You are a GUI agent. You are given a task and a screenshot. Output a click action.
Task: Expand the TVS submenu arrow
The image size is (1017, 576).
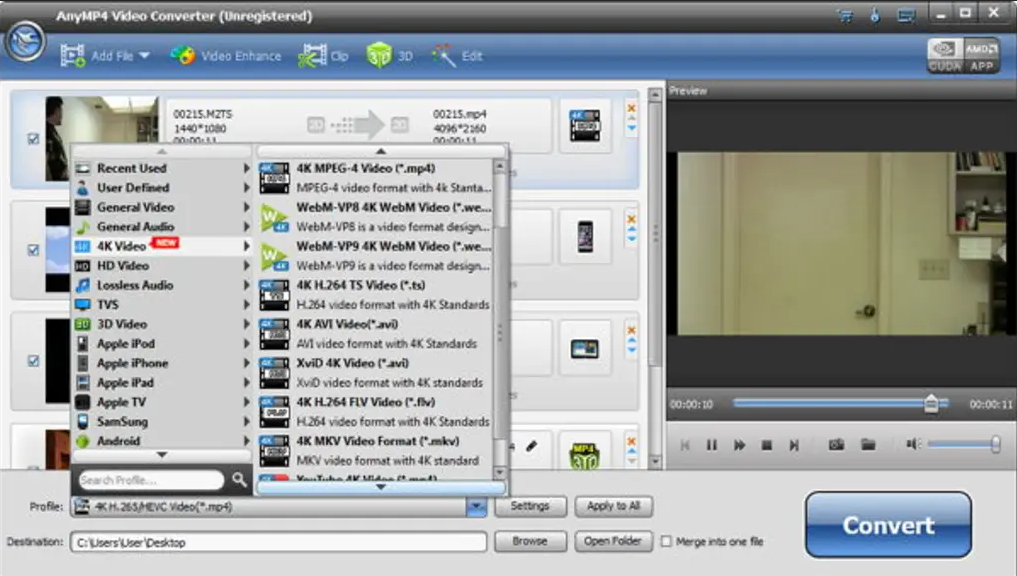pos(246,304)
